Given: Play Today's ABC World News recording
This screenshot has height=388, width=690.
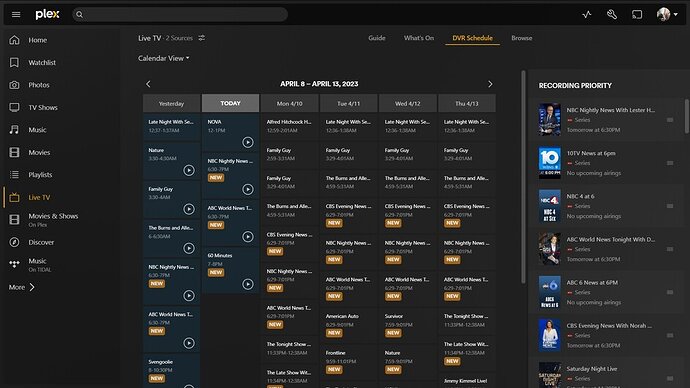Looking at the screenshot, I should click(248, 237).
